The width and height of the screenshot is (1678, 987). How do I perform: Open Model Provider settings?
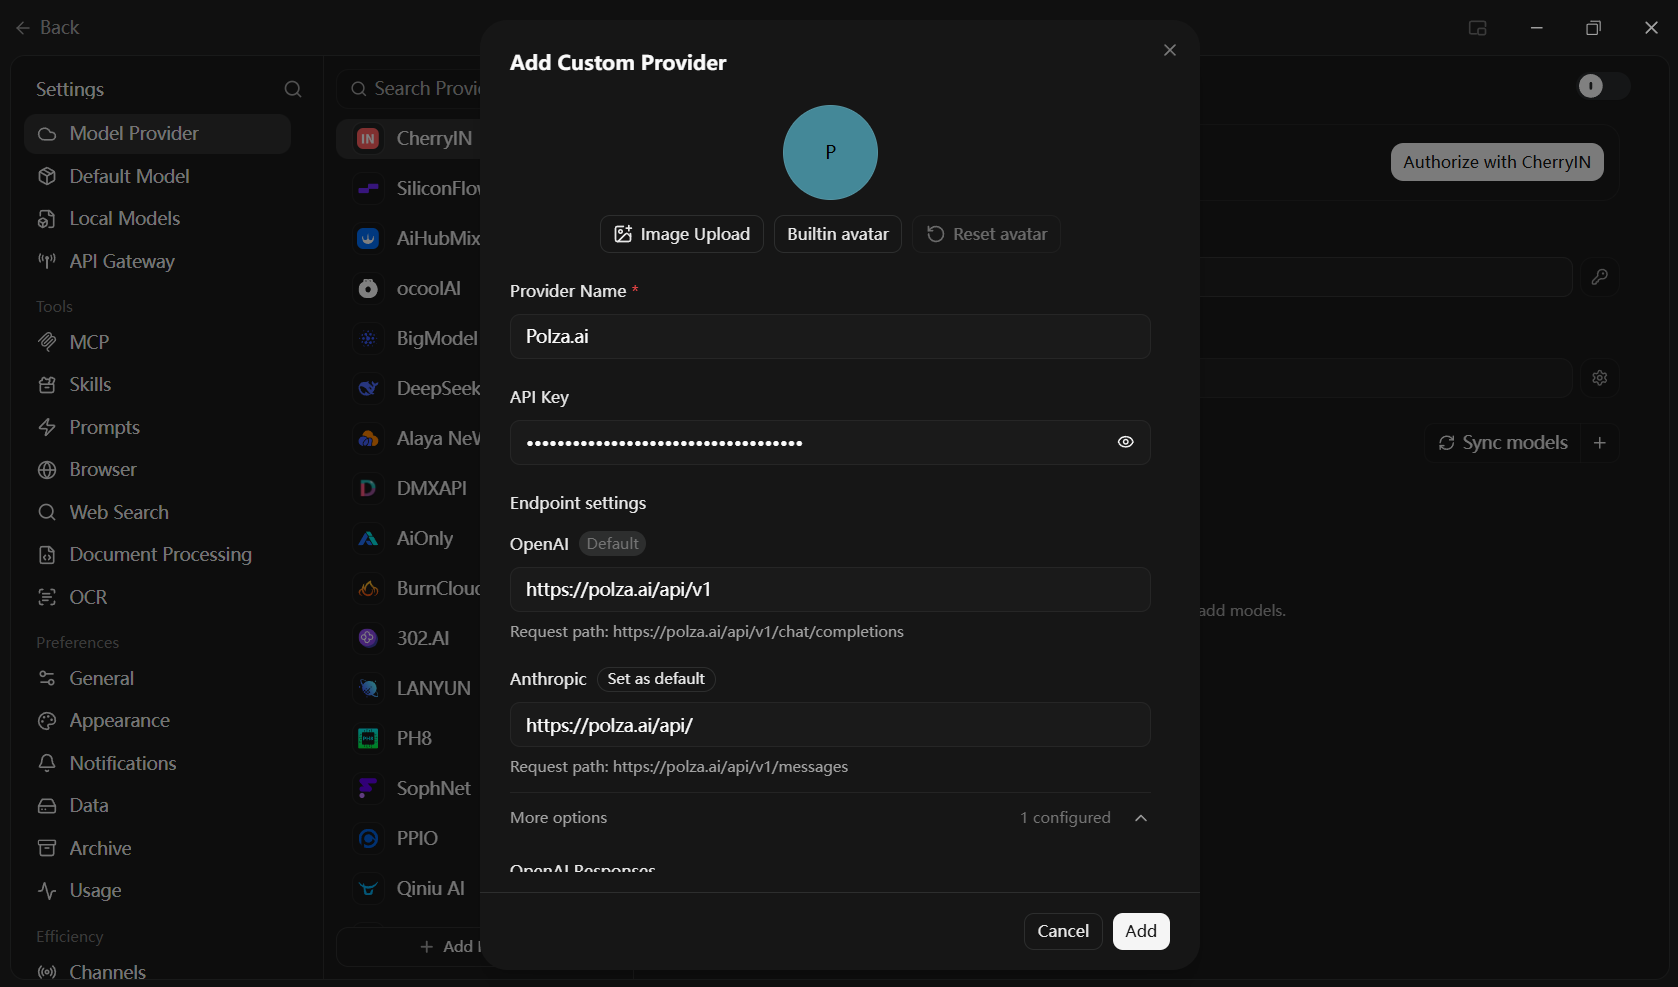(x=157, y=134)
